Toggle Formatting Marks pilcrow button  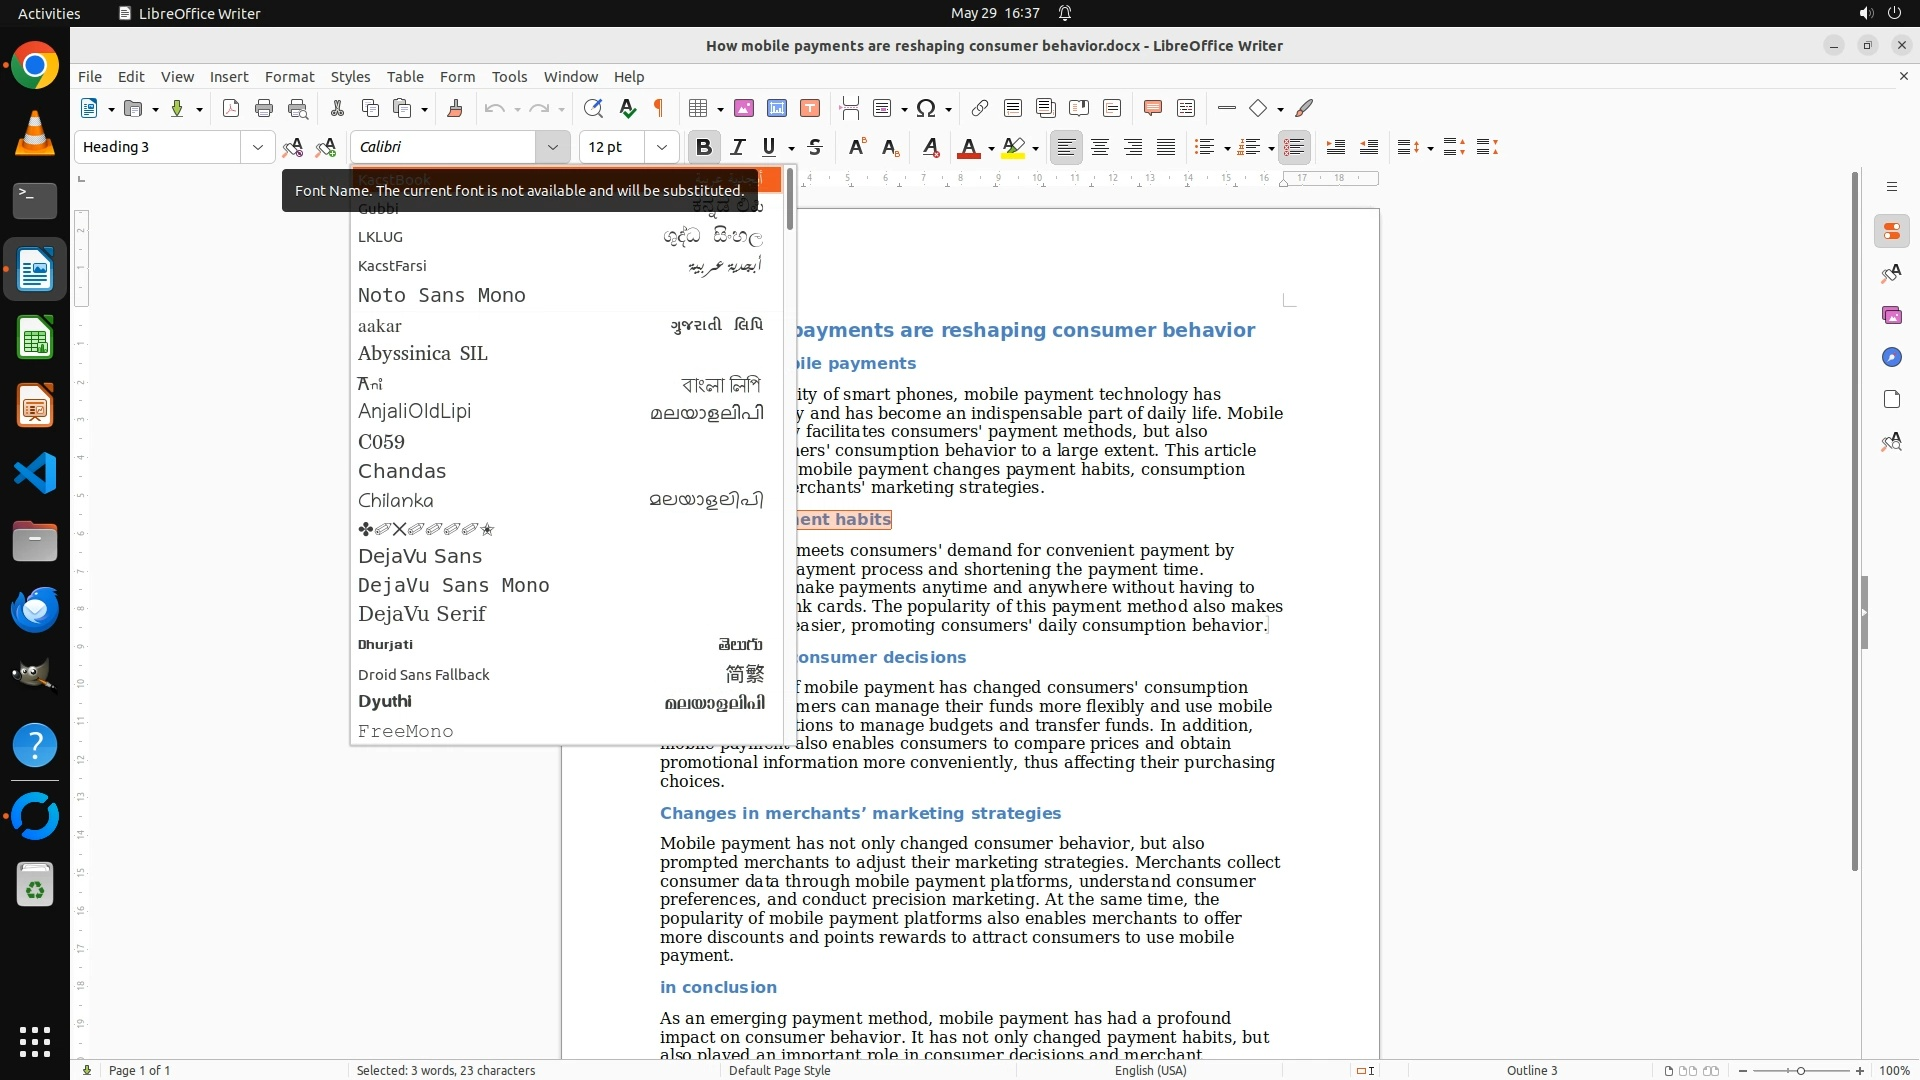pyautogui.click(x=659, y=109)
